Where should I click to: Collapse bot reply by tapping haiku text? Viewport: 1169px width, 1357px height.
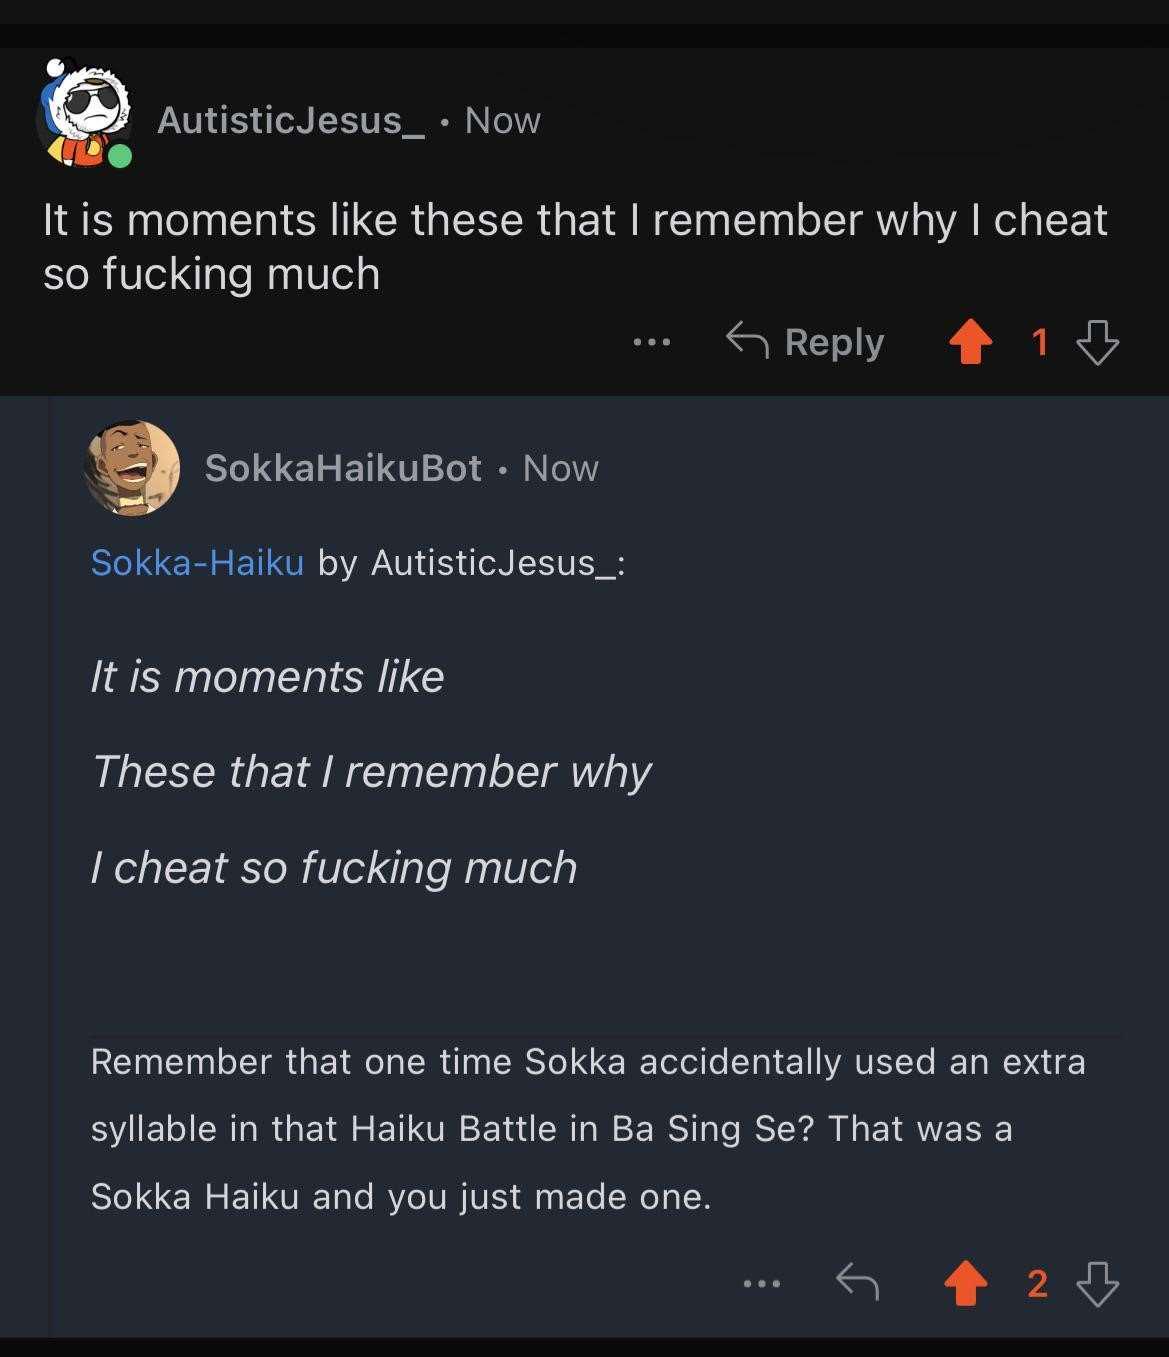point(371,772)
